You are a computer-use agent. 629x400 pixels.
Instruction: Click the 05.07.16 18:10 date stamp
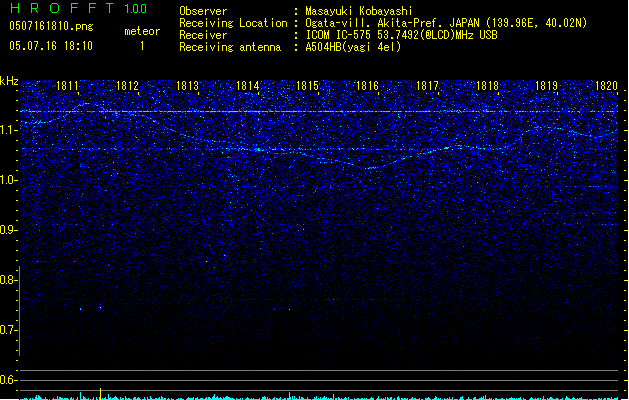50,45
